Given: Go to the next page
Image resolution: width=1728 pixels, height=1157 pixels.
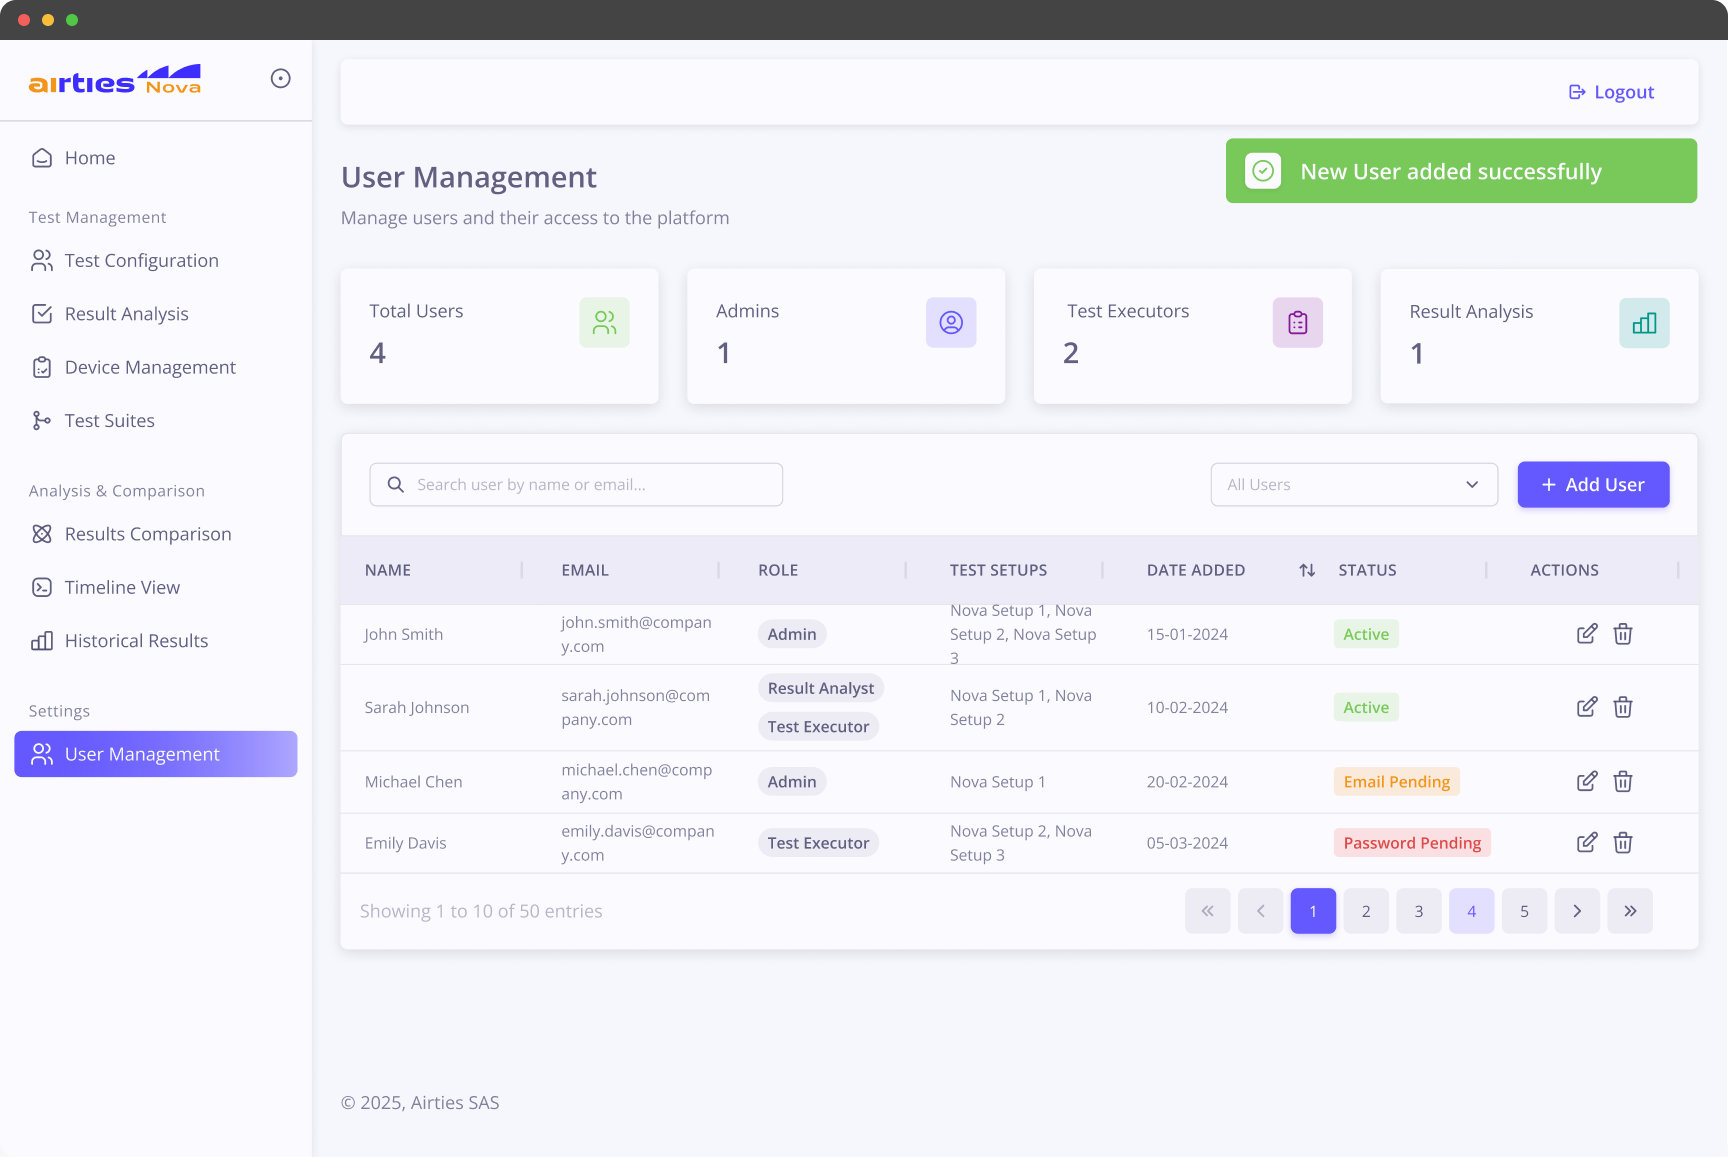Looking at the screenshot, I should (x=1577, y=911).
